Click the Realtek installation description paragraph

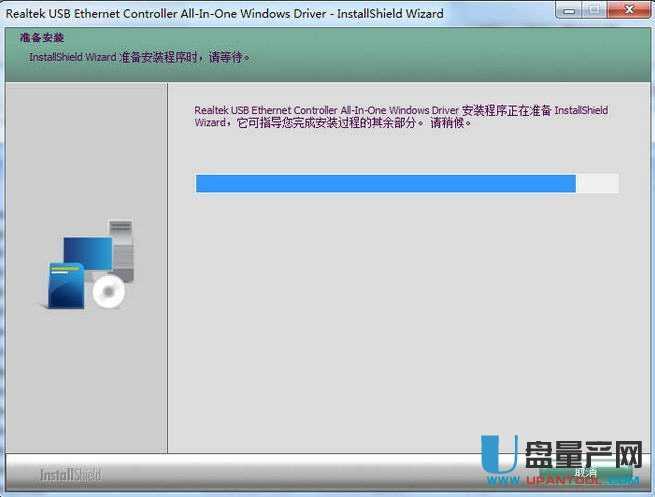(400, 116)
